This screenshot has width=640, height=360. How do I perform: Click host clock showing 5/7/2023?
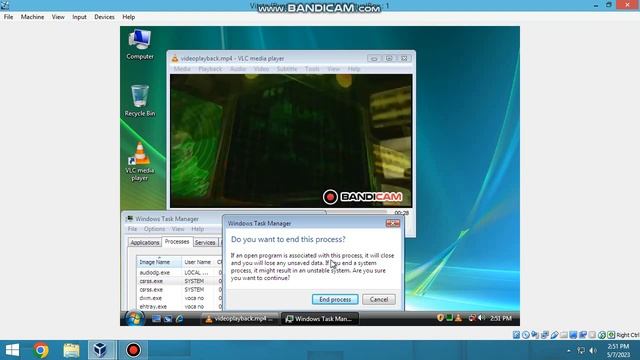pos(618,351)
